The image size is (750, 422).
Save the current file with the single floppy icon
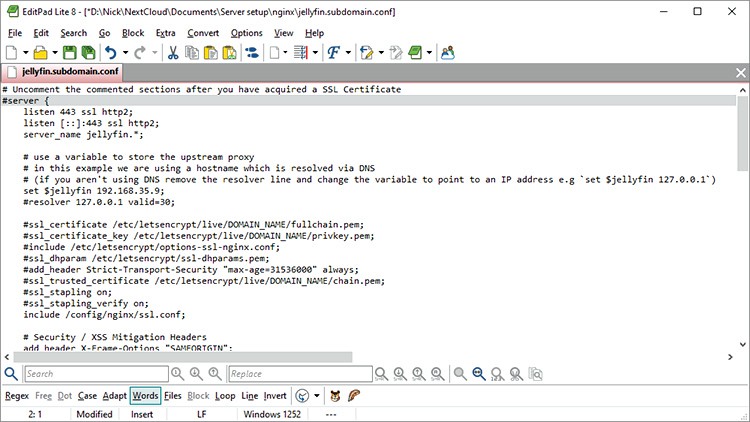pos(70,53)
